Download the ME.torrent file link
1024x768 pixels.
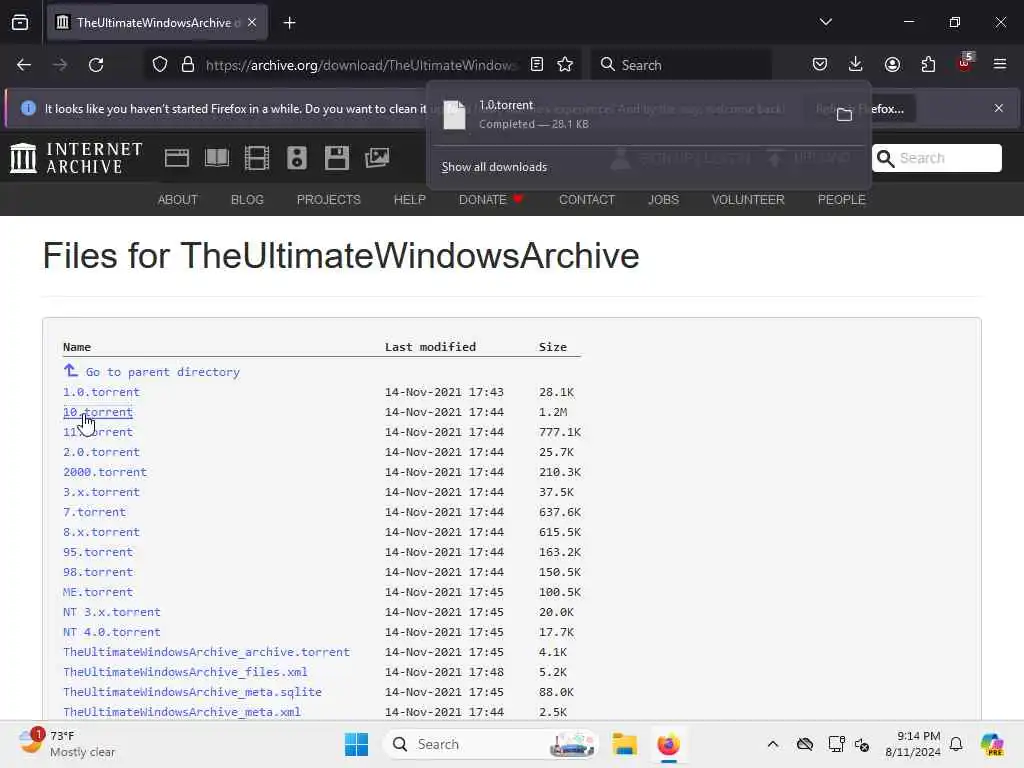98,592
